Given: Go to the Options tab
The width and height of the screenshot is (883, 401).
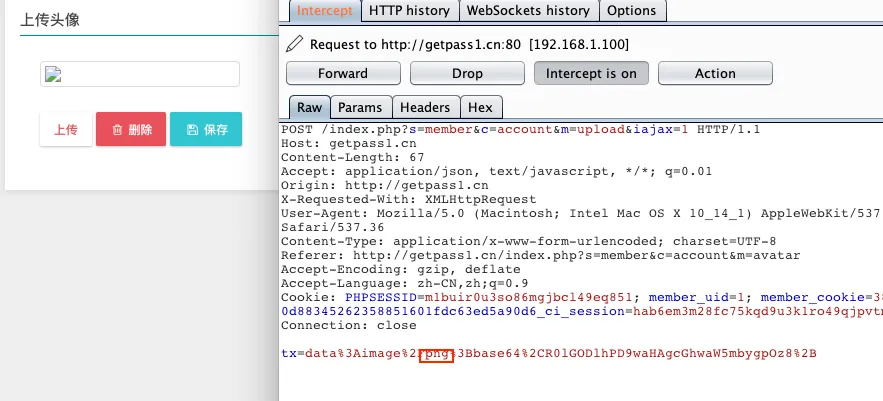Looking at the screenshot, I should (632, 10).
